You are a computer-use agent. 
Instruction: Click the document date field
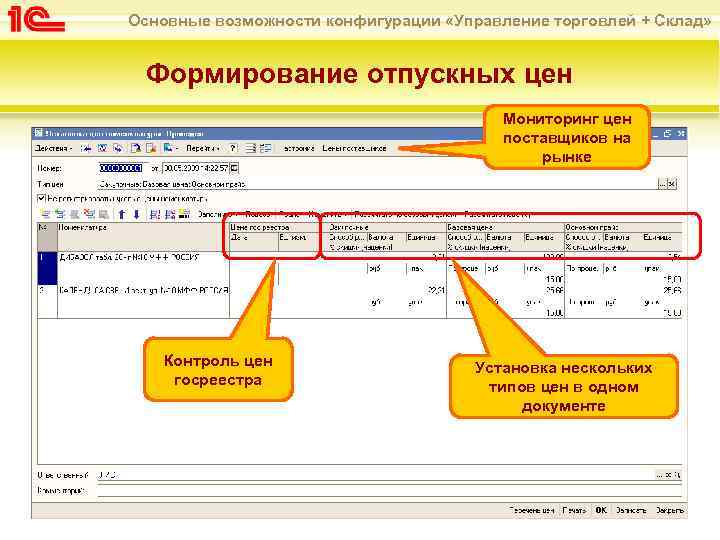click(196, 168)
